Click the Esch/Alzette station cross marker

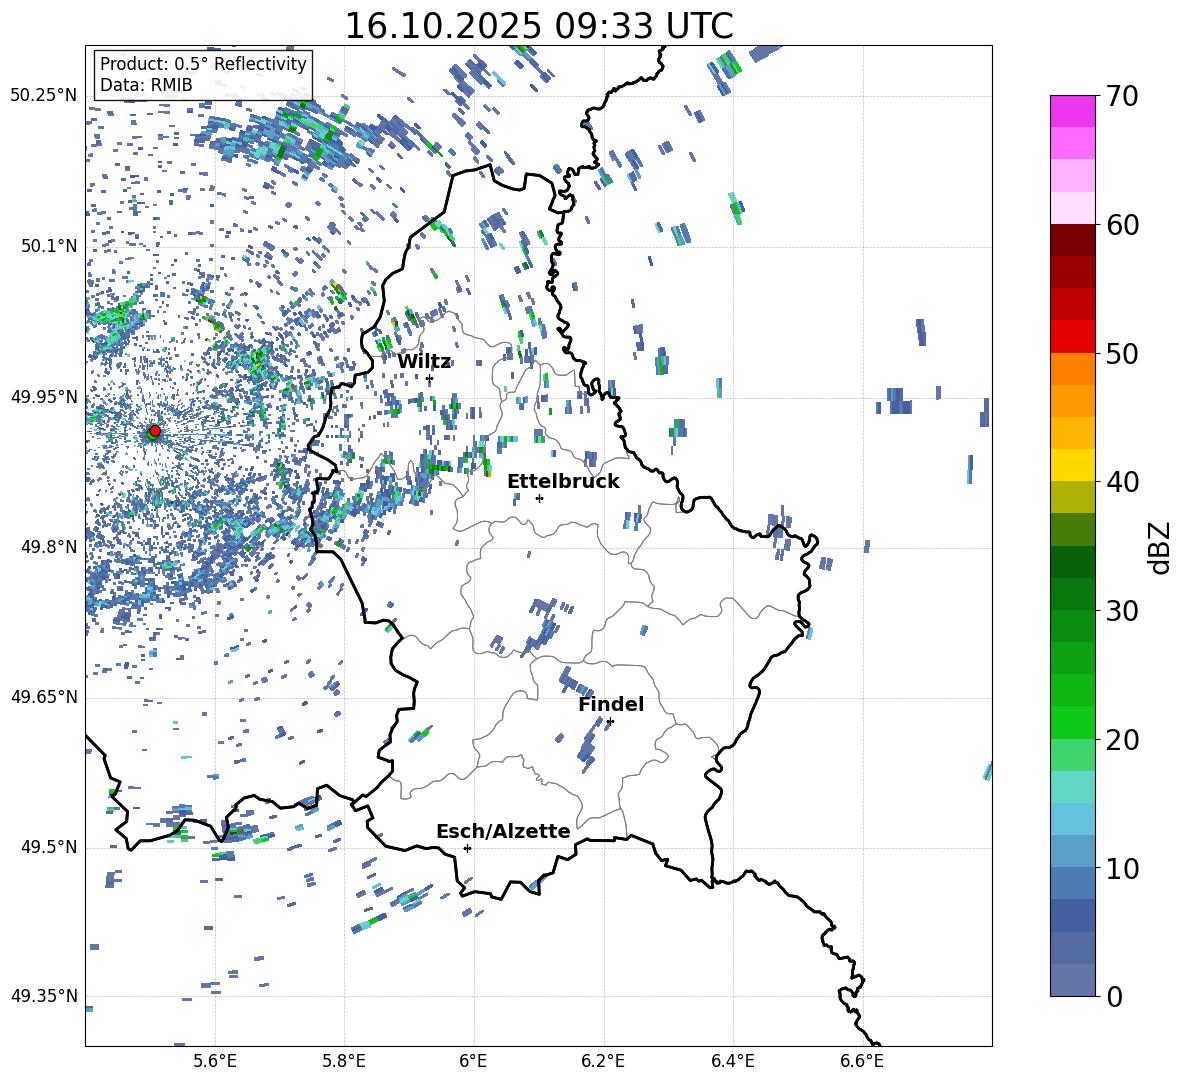(x=467, y=848)
